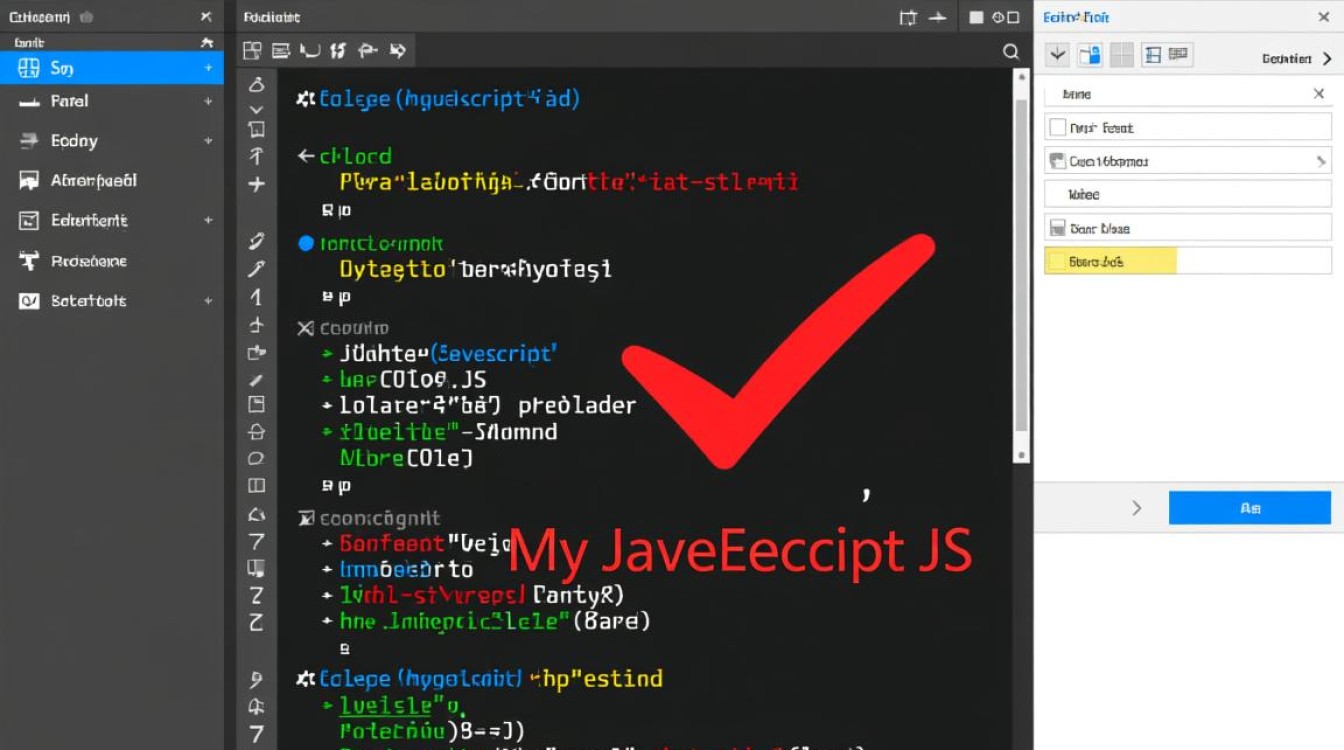1344x750 pixels.
Task: Toggle the blue breakpoint dot in the code
Action: click(306, 243)
